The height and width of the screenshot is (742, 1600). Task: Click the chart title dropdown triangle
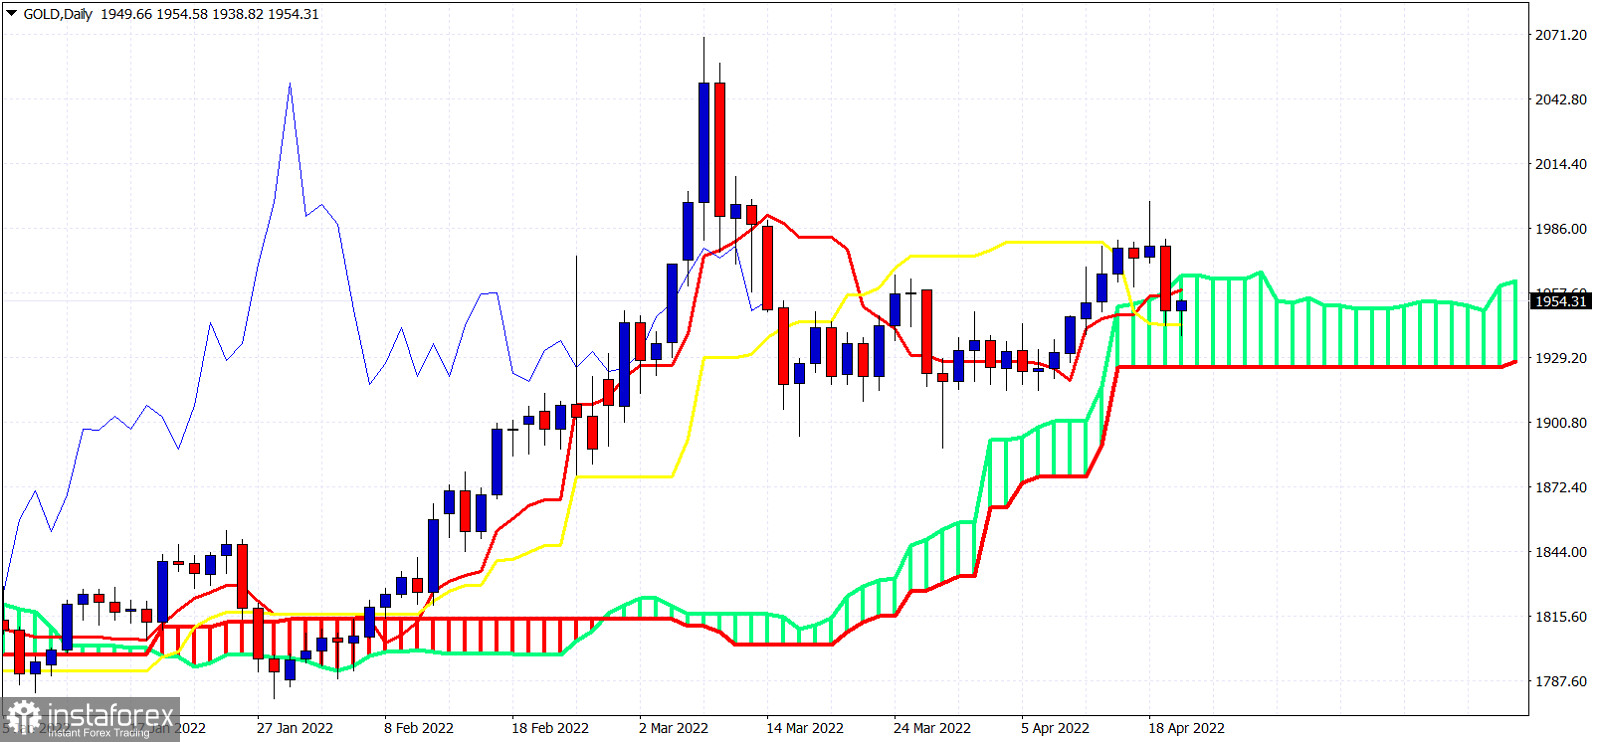11,14
